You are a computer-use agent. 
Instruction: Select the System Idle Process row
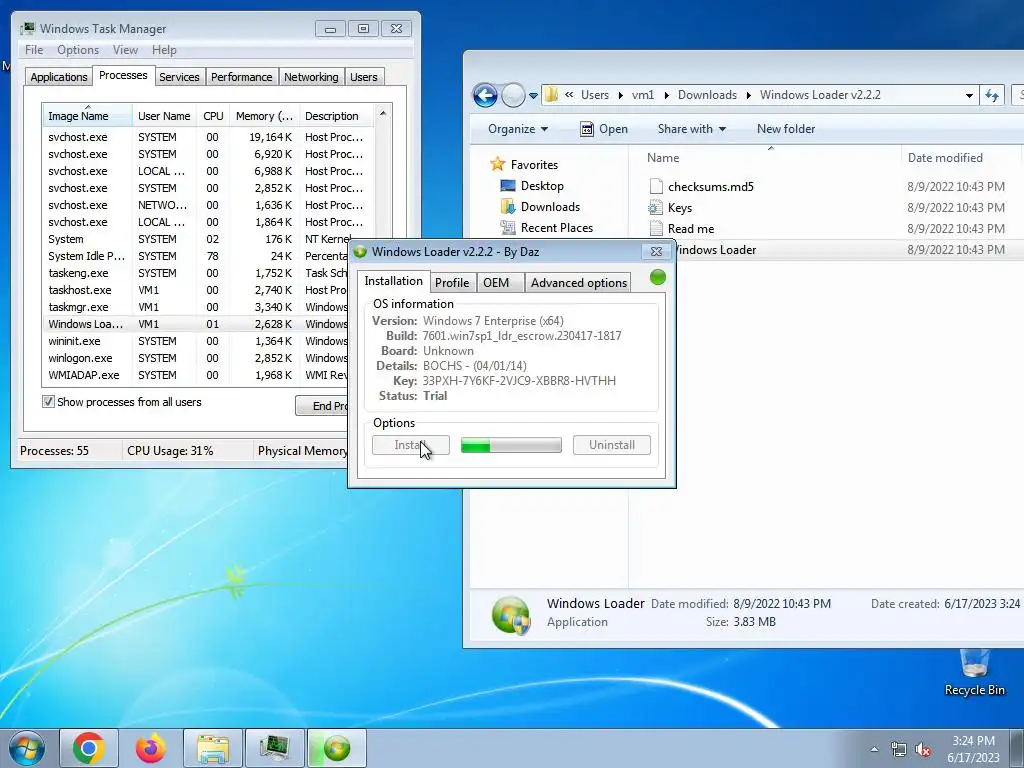pos(196,256)
